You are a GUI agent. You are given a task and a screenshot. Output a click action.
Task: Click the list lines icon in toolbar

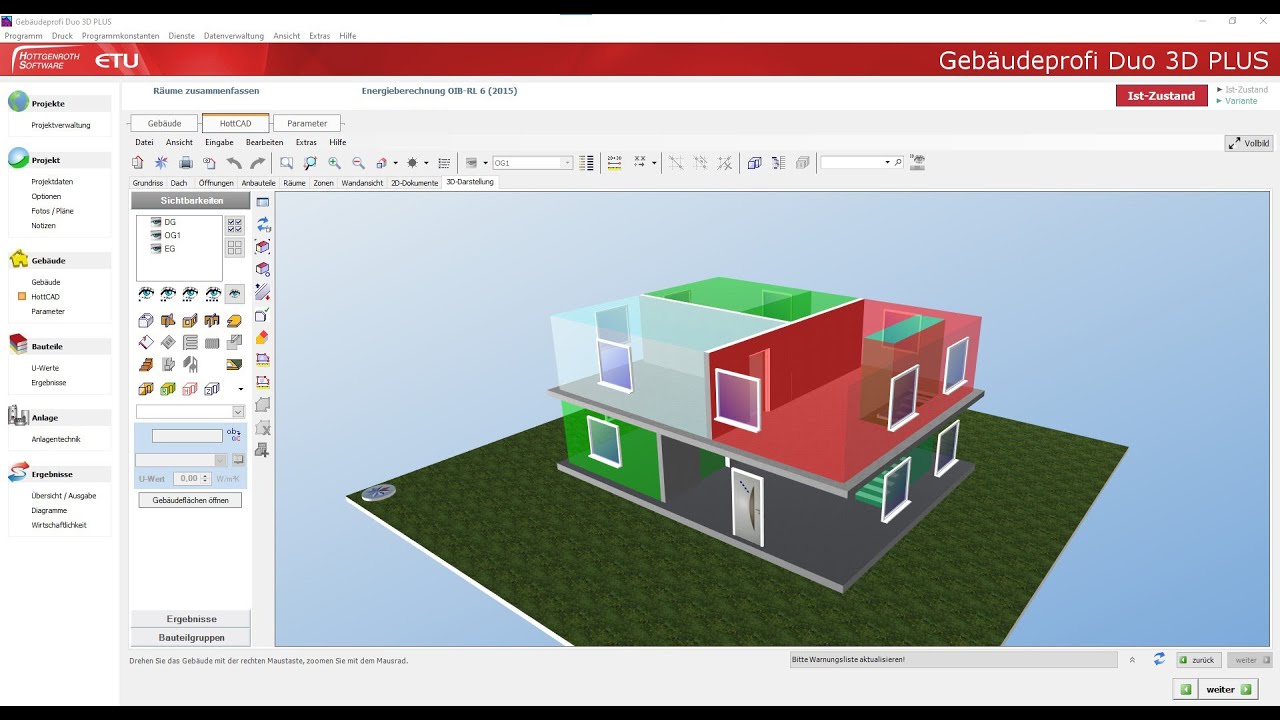(444, 163)
